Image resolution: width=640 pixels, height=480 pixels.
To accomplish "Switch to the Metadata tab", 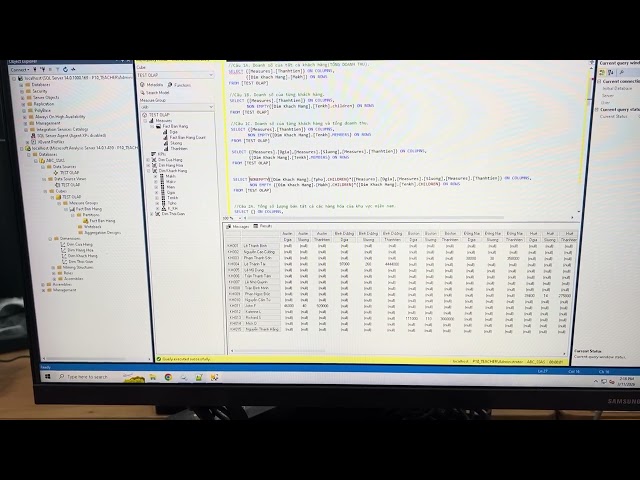I will (x=151, y=84).
